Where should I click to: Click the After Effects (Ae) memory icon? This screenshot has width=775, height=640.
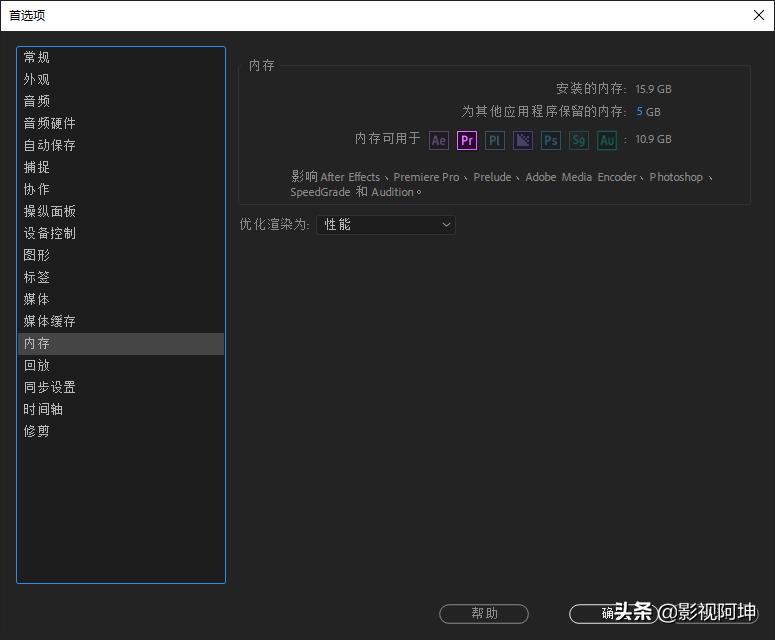(438, 140)
